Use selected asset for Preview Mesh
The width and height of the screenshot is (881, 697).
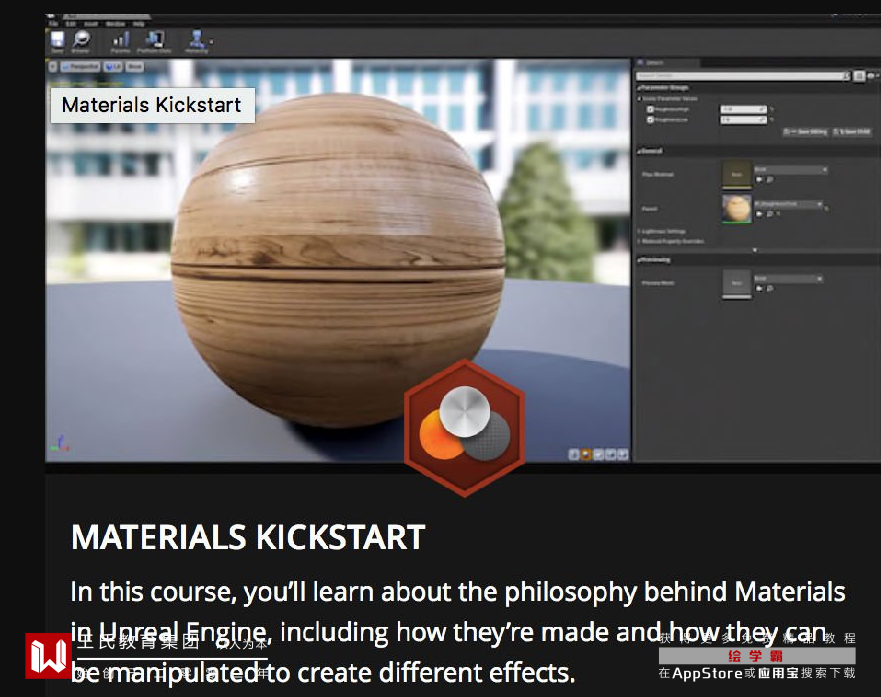(x=760, y=289)
